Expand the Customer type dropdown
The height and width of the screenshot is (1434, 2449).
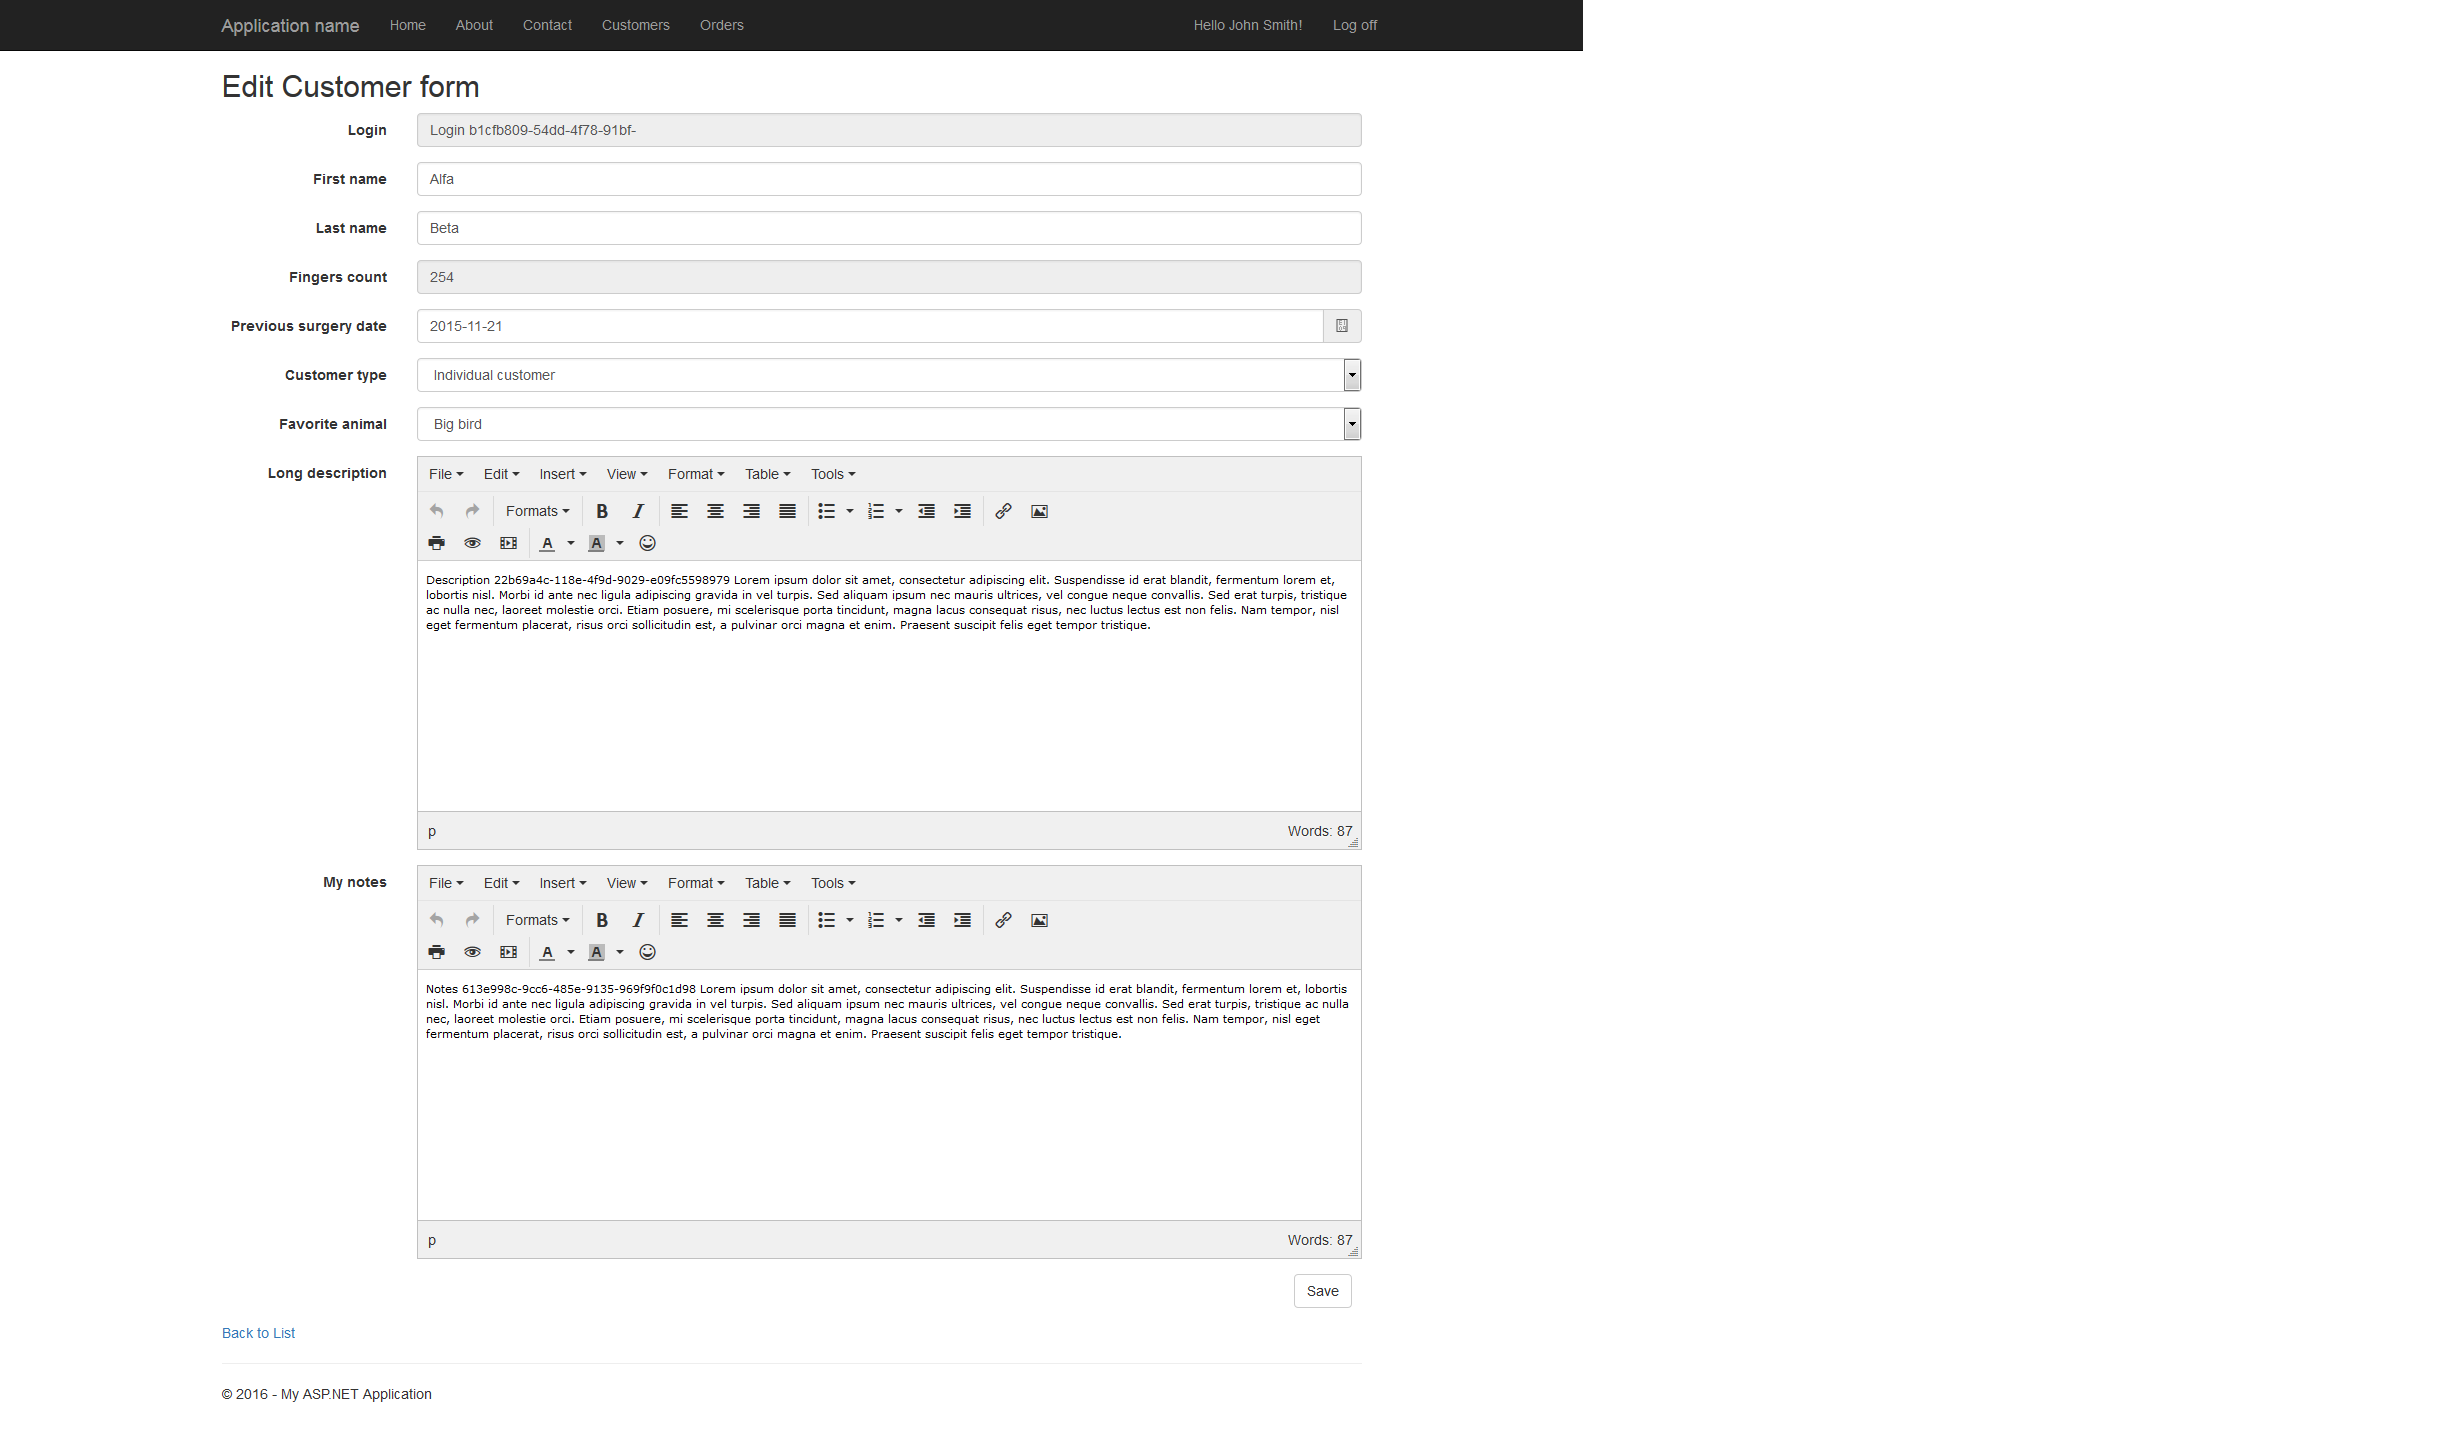pos(1348,374)
